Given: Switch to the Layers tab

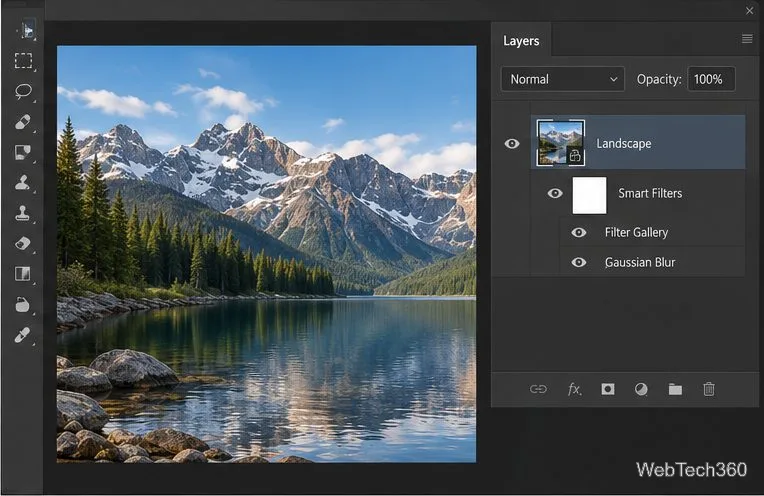Looking at the screenshot, I should tap(521, 41).
